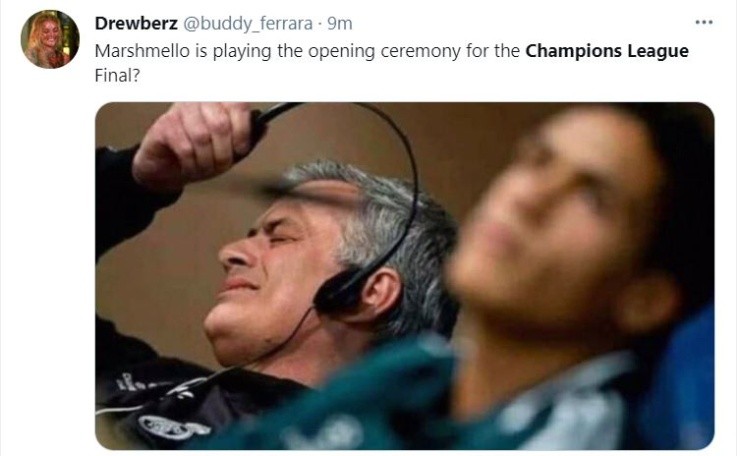Open the tweet's three-dot more options menu
The image size is (740, 456).
pyautogui.click(x=704, y=22)
